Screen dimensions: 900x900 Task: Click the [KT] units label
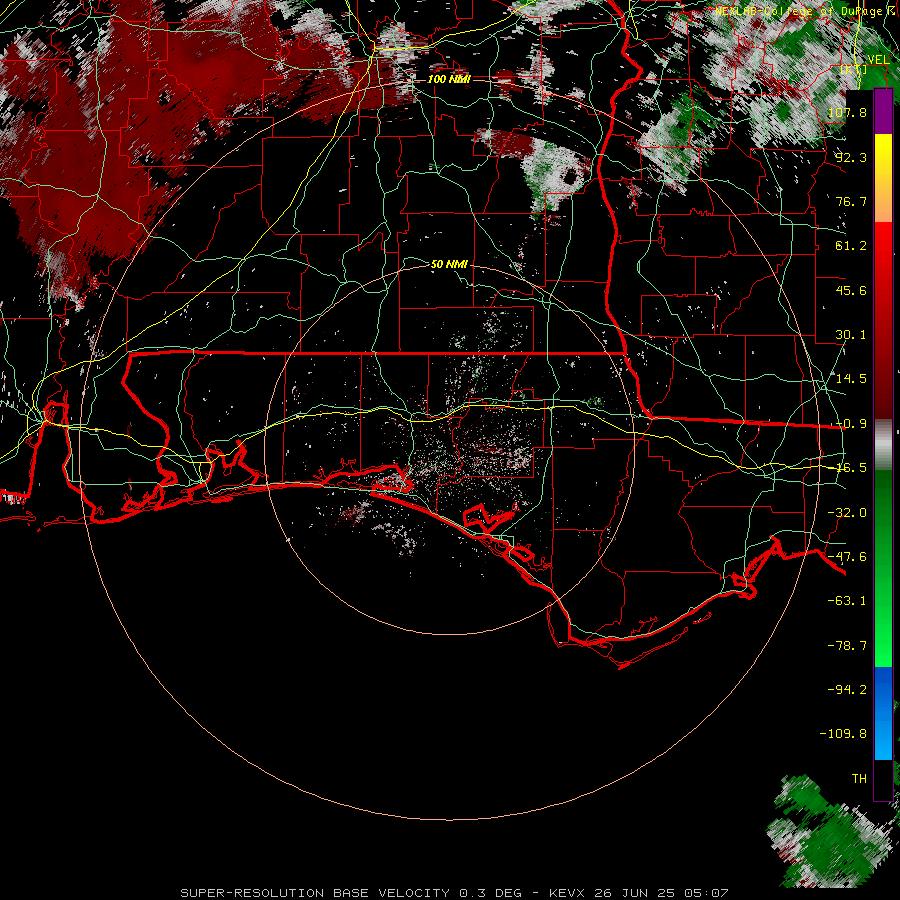854,69
